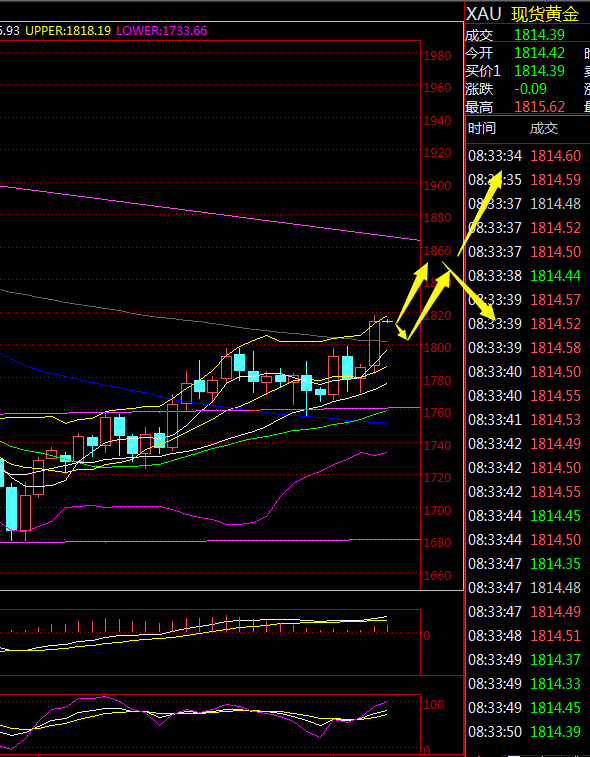
Task: Select the 08:33:48 tick row at 1814.51
Action: click(x=525, y=636)
